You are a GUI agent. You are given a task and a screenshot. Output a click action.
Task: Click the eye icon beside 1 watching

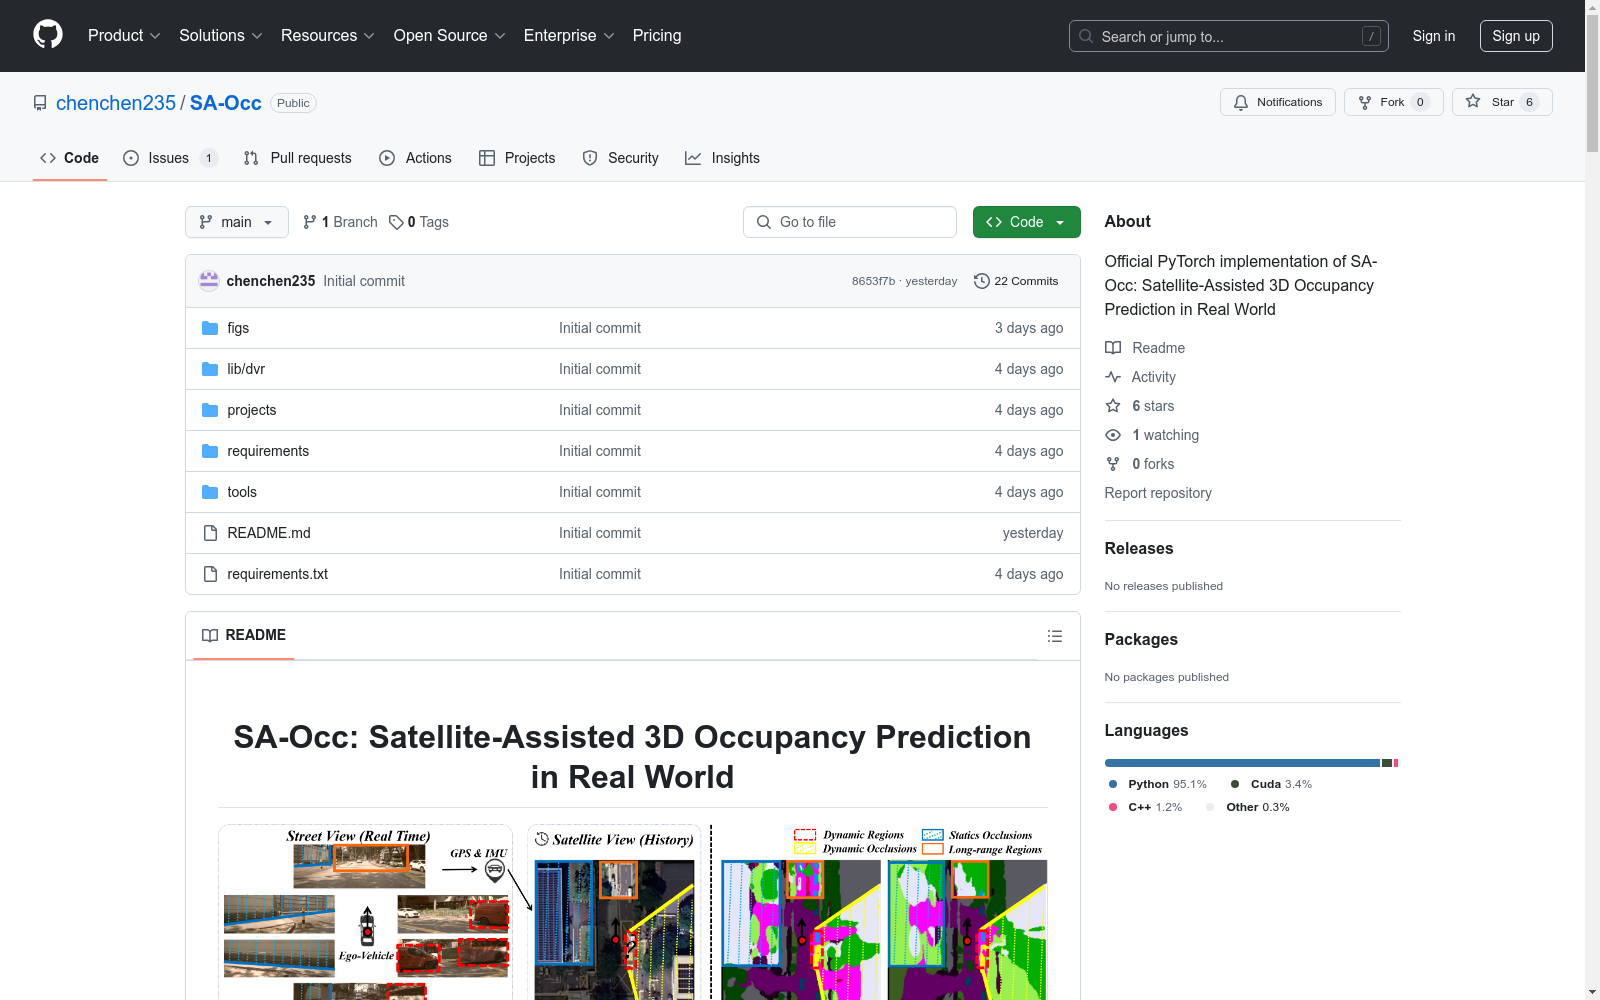point(1113,435)
